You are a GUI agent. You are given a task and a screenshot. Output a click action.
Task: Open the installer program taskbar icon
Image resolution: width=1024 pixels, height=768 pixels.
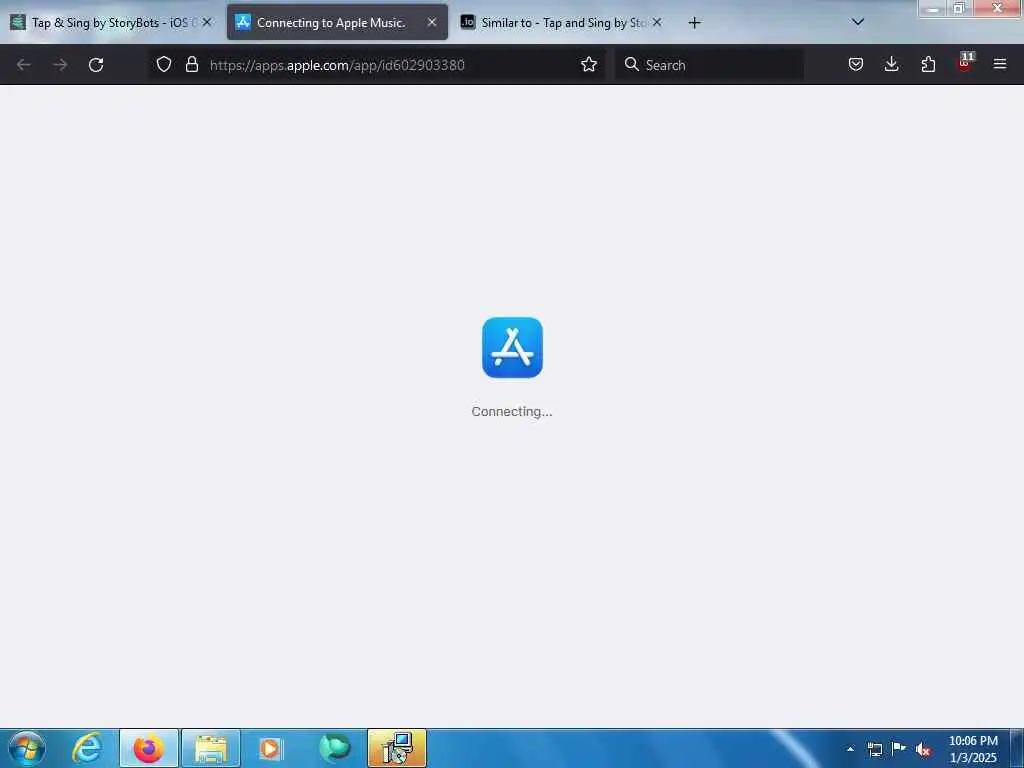point(396,748)
